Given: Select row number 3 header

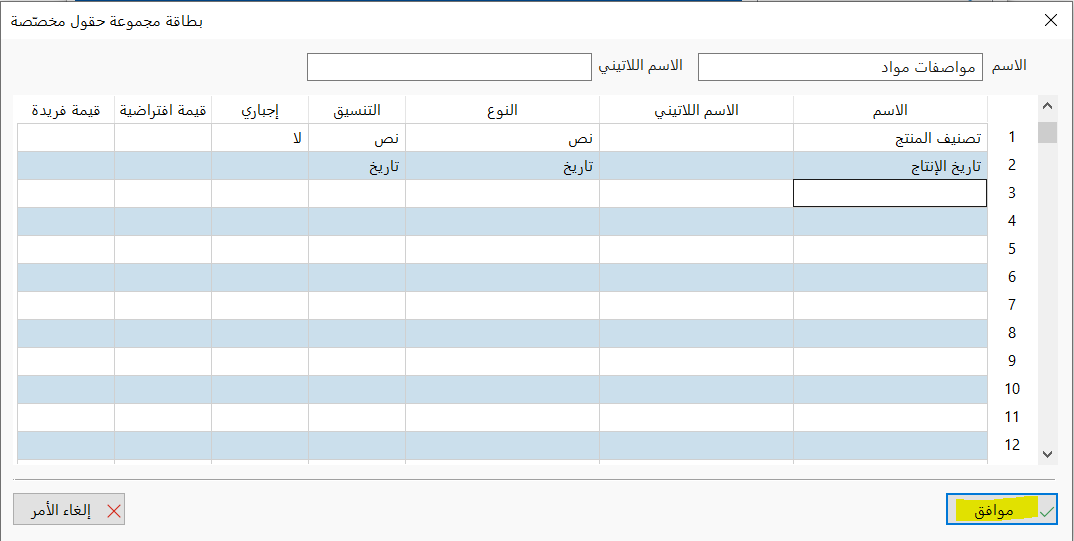Looking at the screenshot, I should (1012, 194).
